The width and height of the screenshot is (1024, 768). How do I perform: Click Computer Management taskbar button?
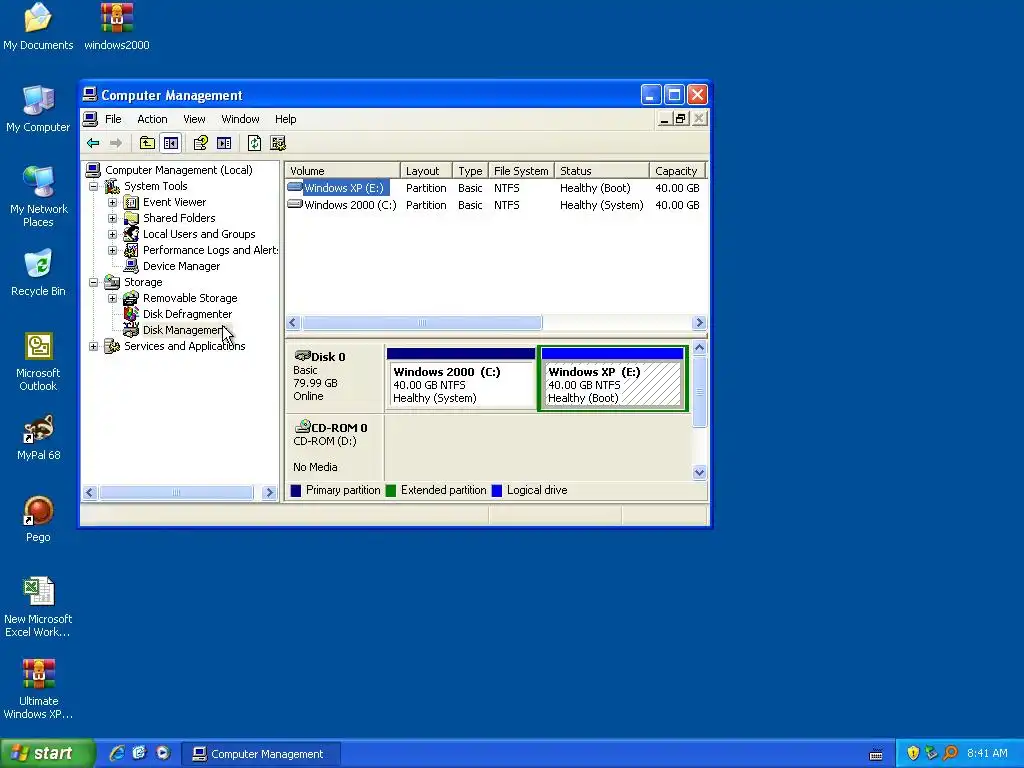(260, 754)
